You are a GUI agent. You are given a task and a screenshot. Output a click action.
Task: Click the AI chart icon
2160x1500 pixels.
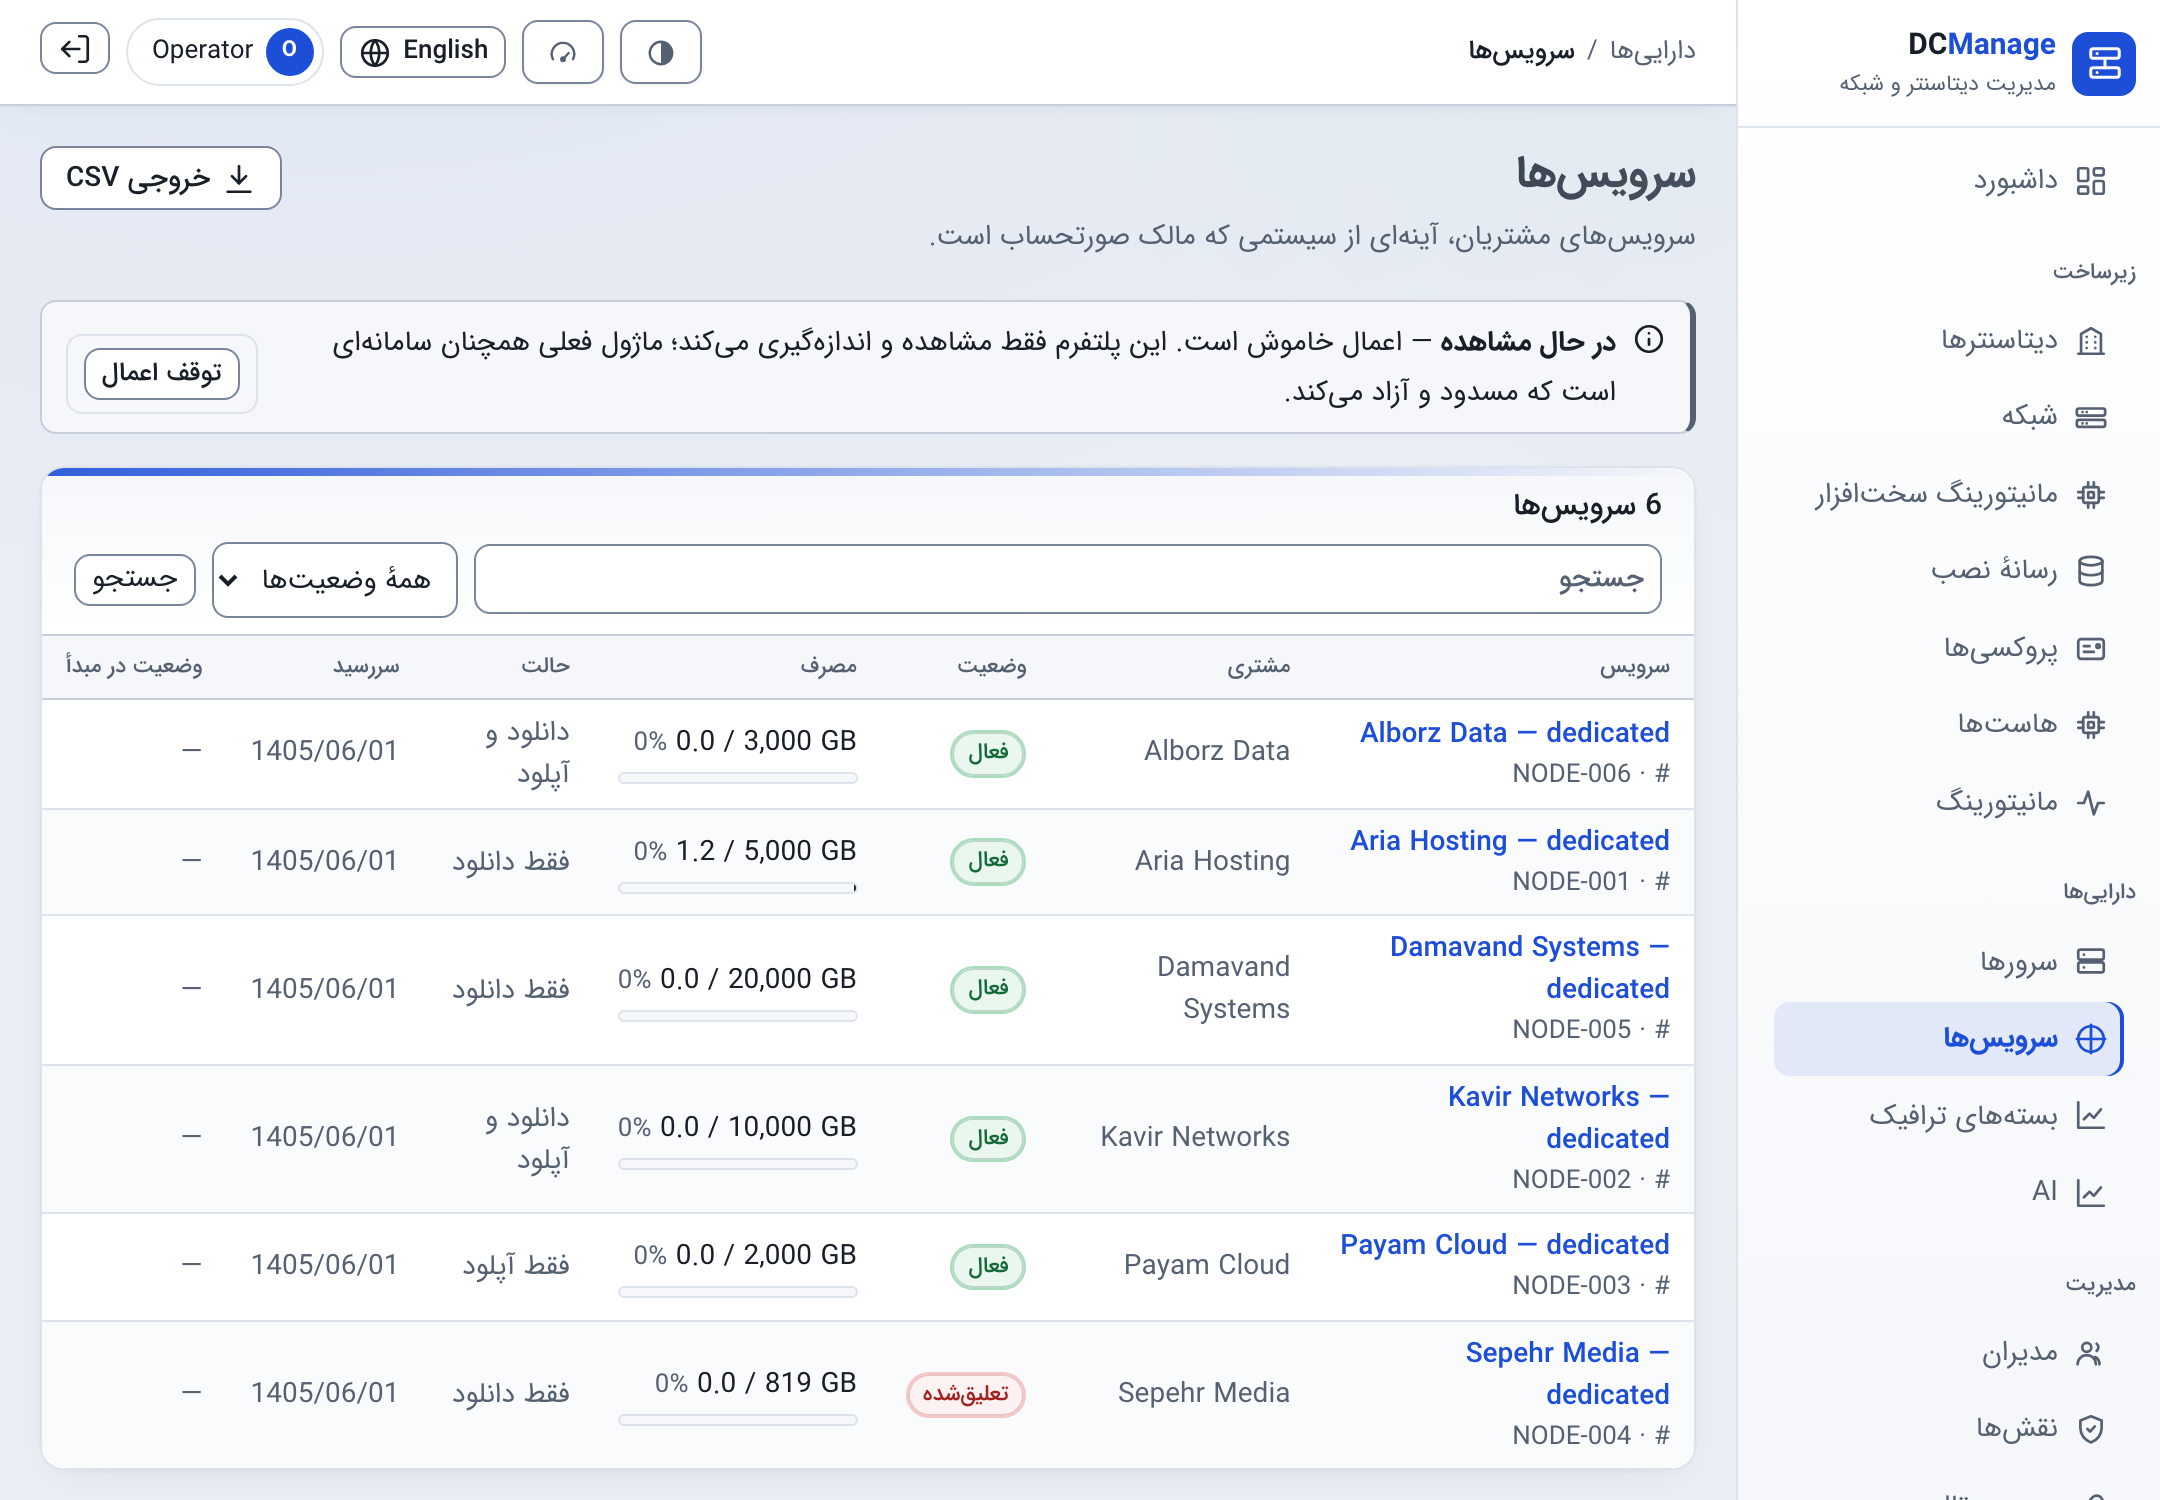(x=2091, y=1192)
